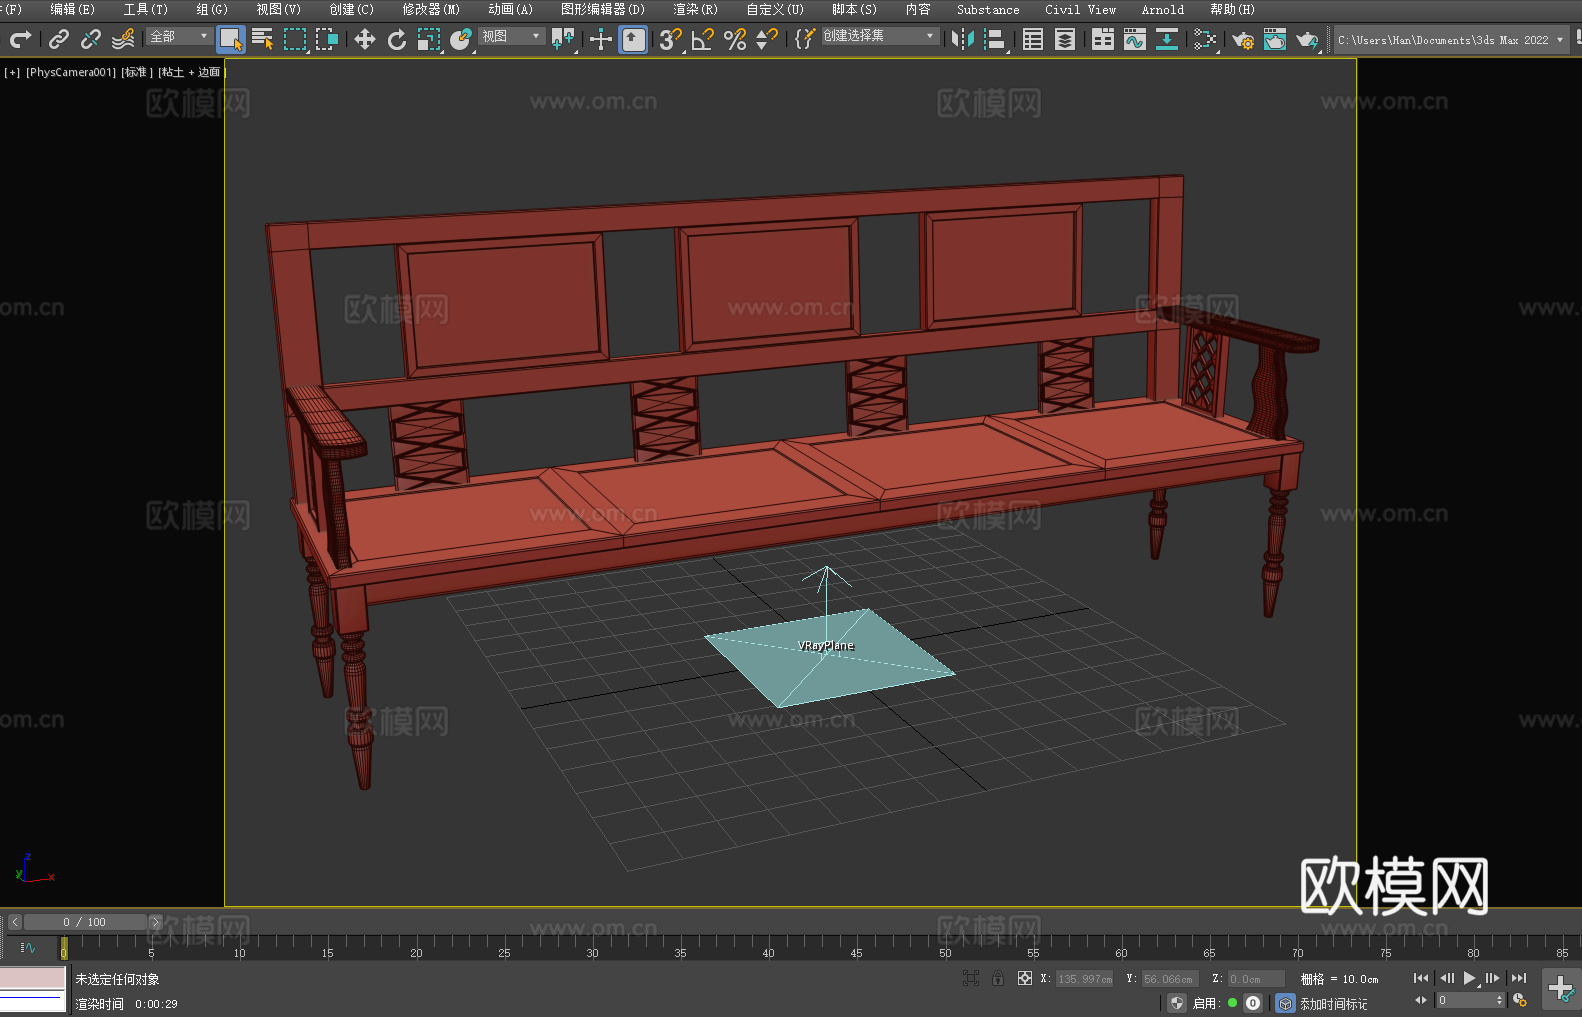Click the Use Pivot Point Center icon

563,39
